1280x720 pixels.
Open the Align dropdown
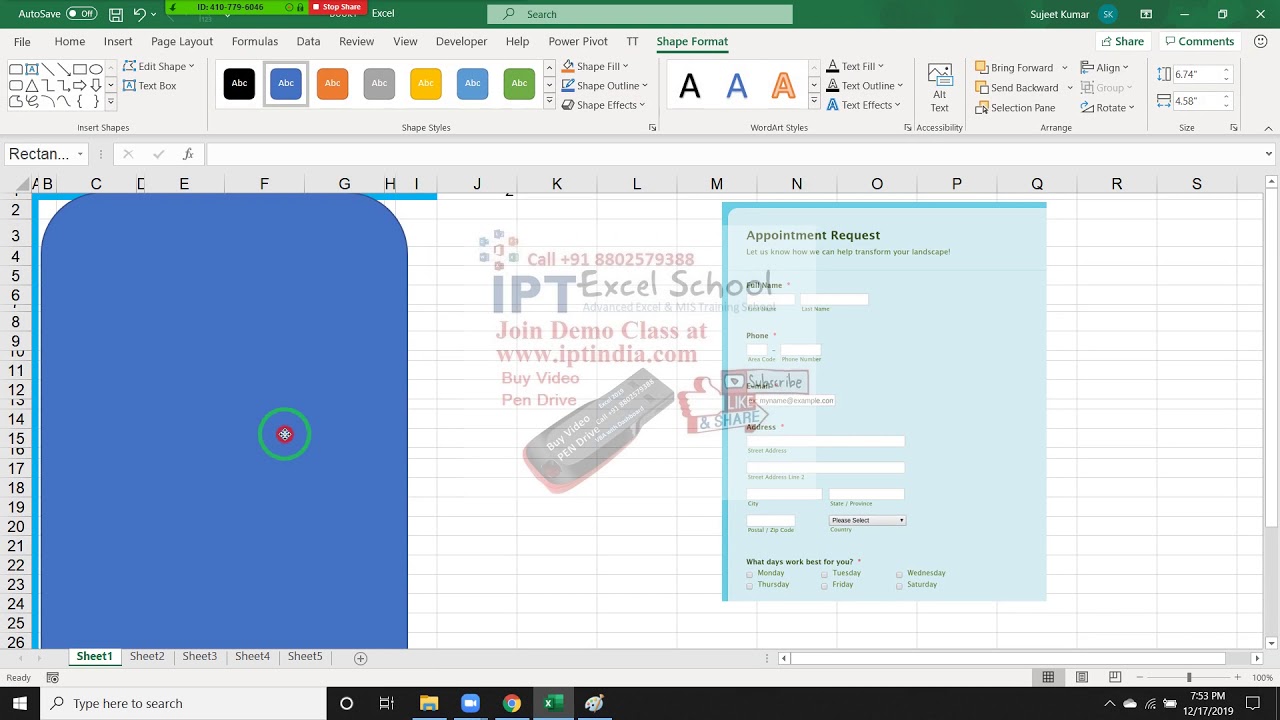click(x=1104, y=67)
